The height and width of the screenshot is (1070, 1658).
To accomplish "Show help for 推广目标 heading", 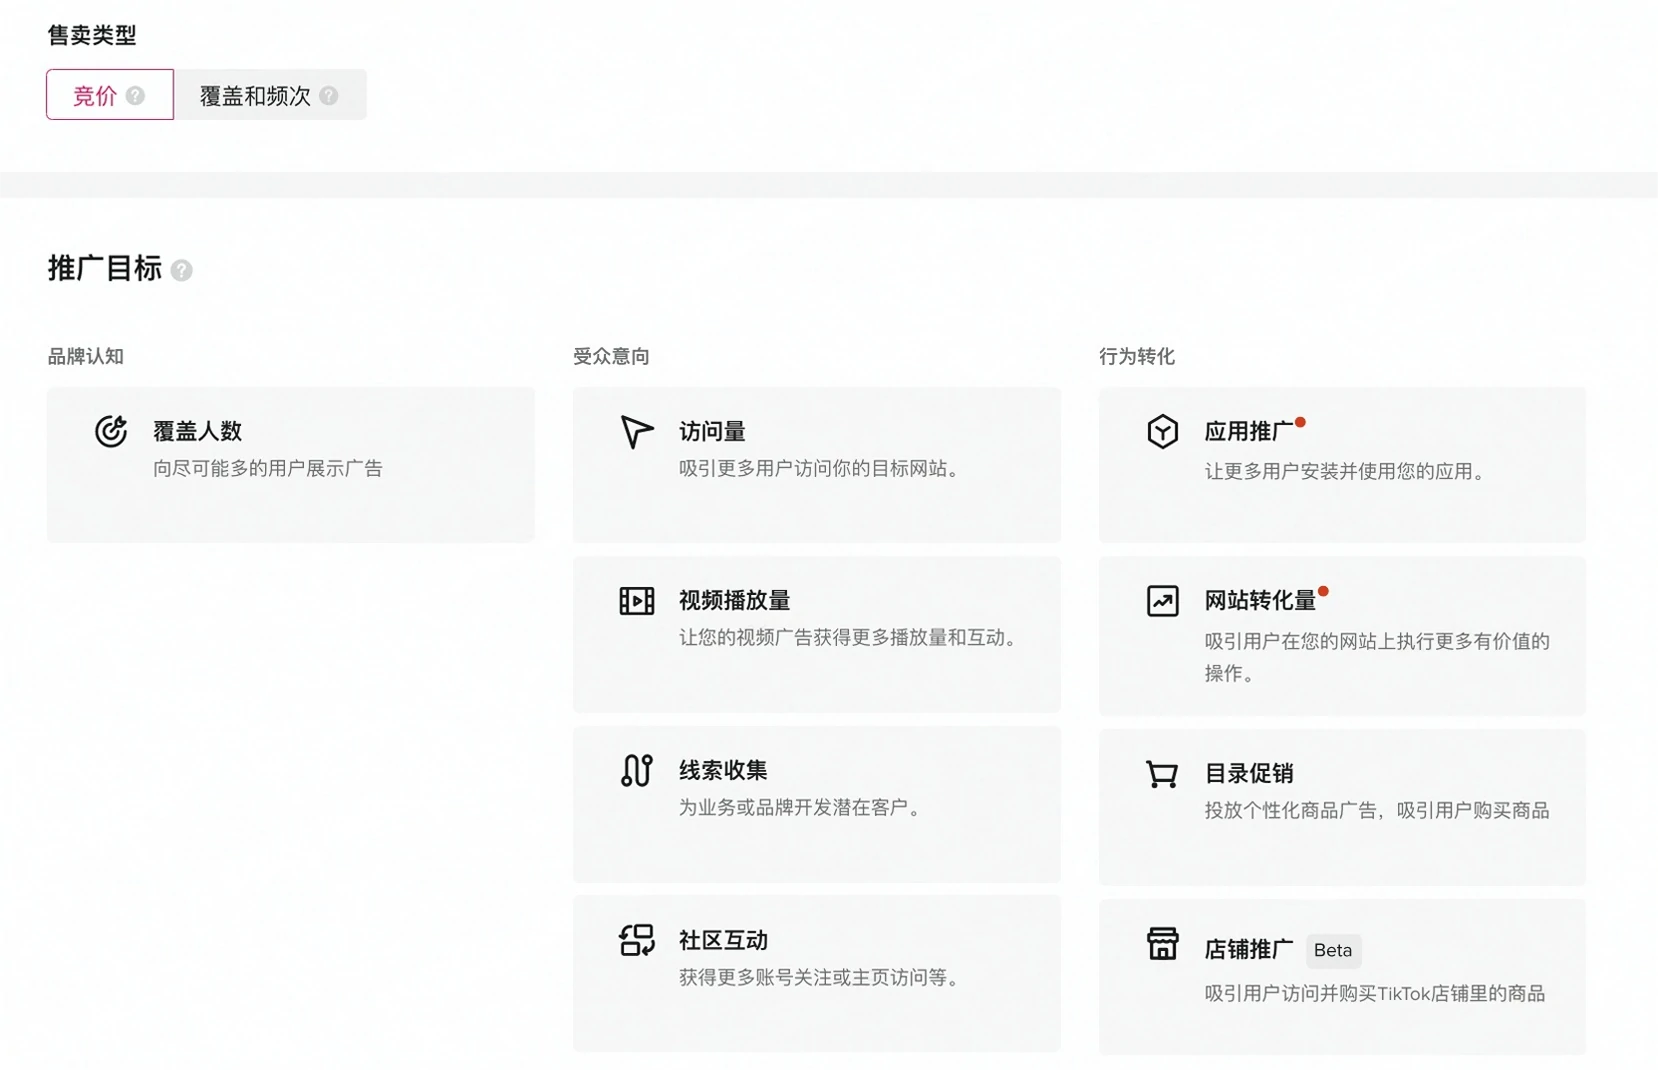I will tap(181, 270).
